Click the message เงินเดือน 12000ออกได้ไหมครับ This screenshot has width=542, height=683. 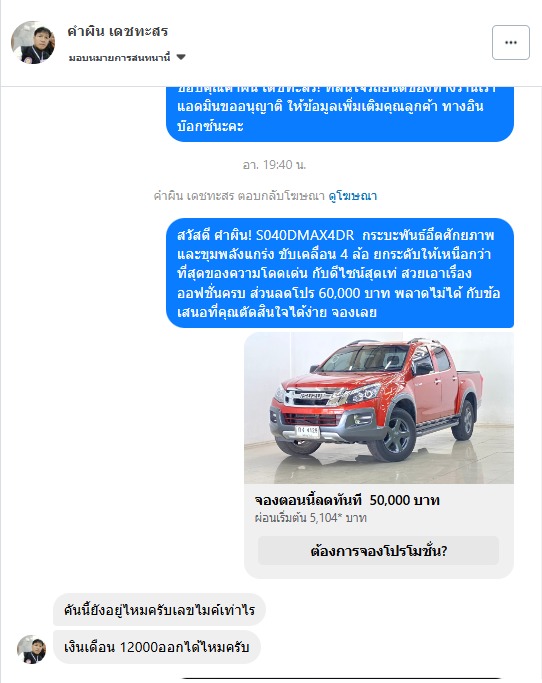point(157,647)
